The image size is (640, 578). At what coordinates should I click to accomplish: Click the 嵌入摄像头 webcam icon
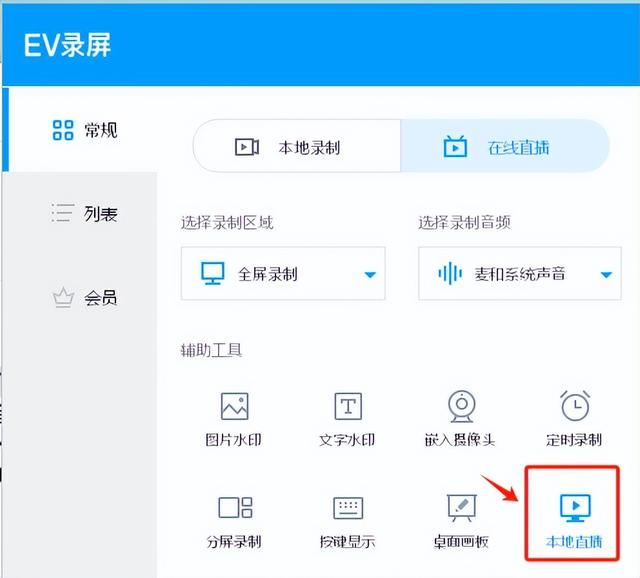[461, 406]
